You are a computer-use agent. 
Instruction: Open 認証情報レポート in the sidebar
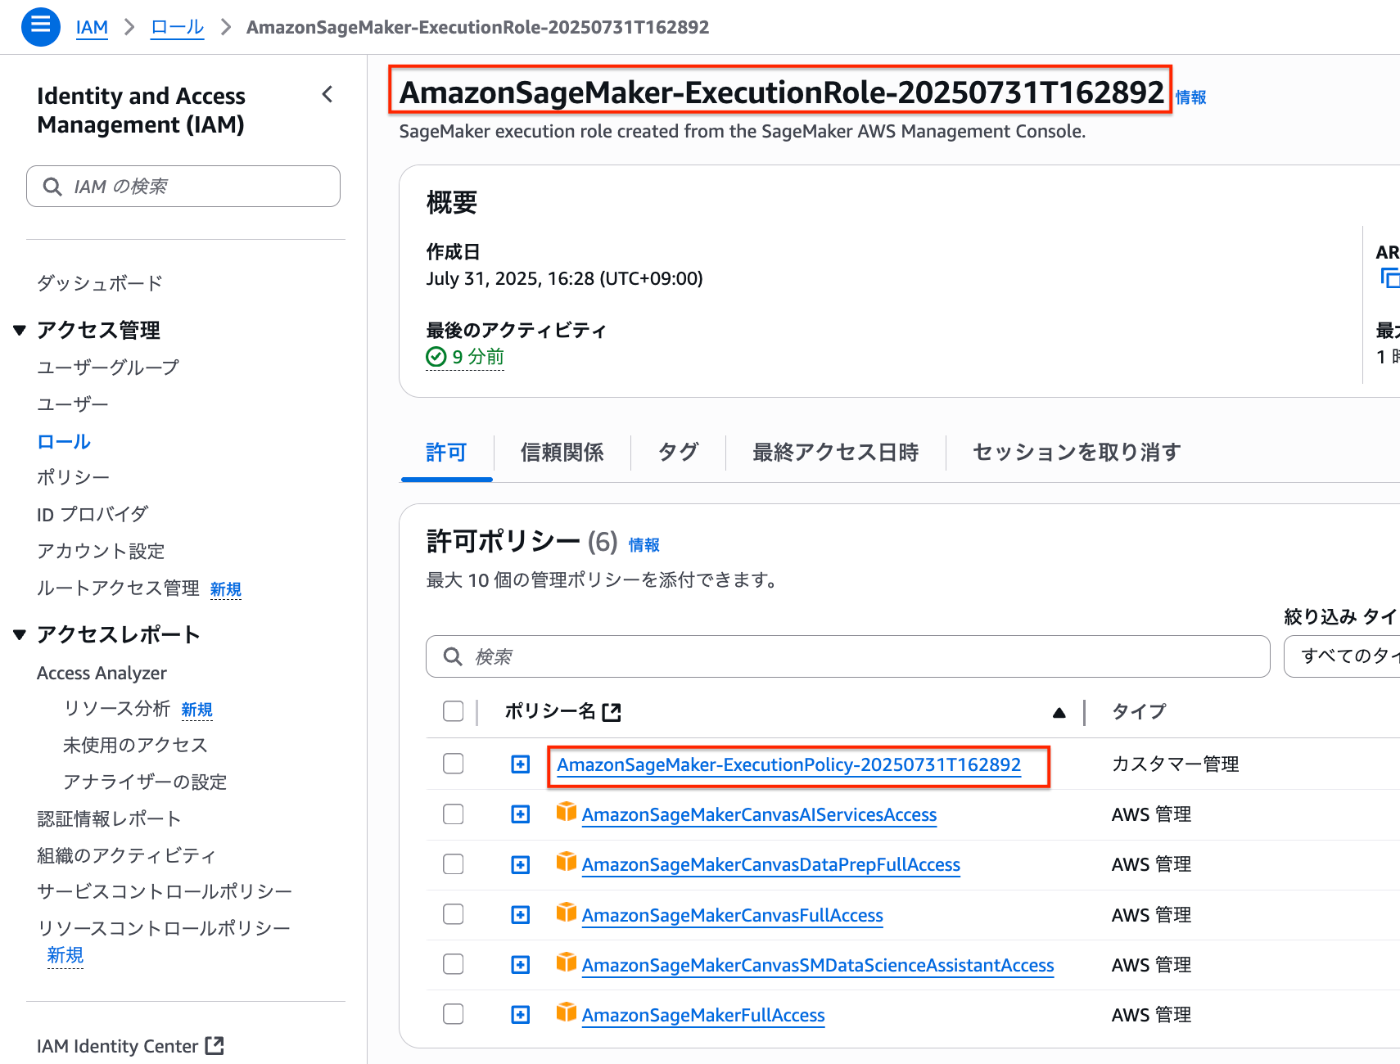tap(109, 819)
